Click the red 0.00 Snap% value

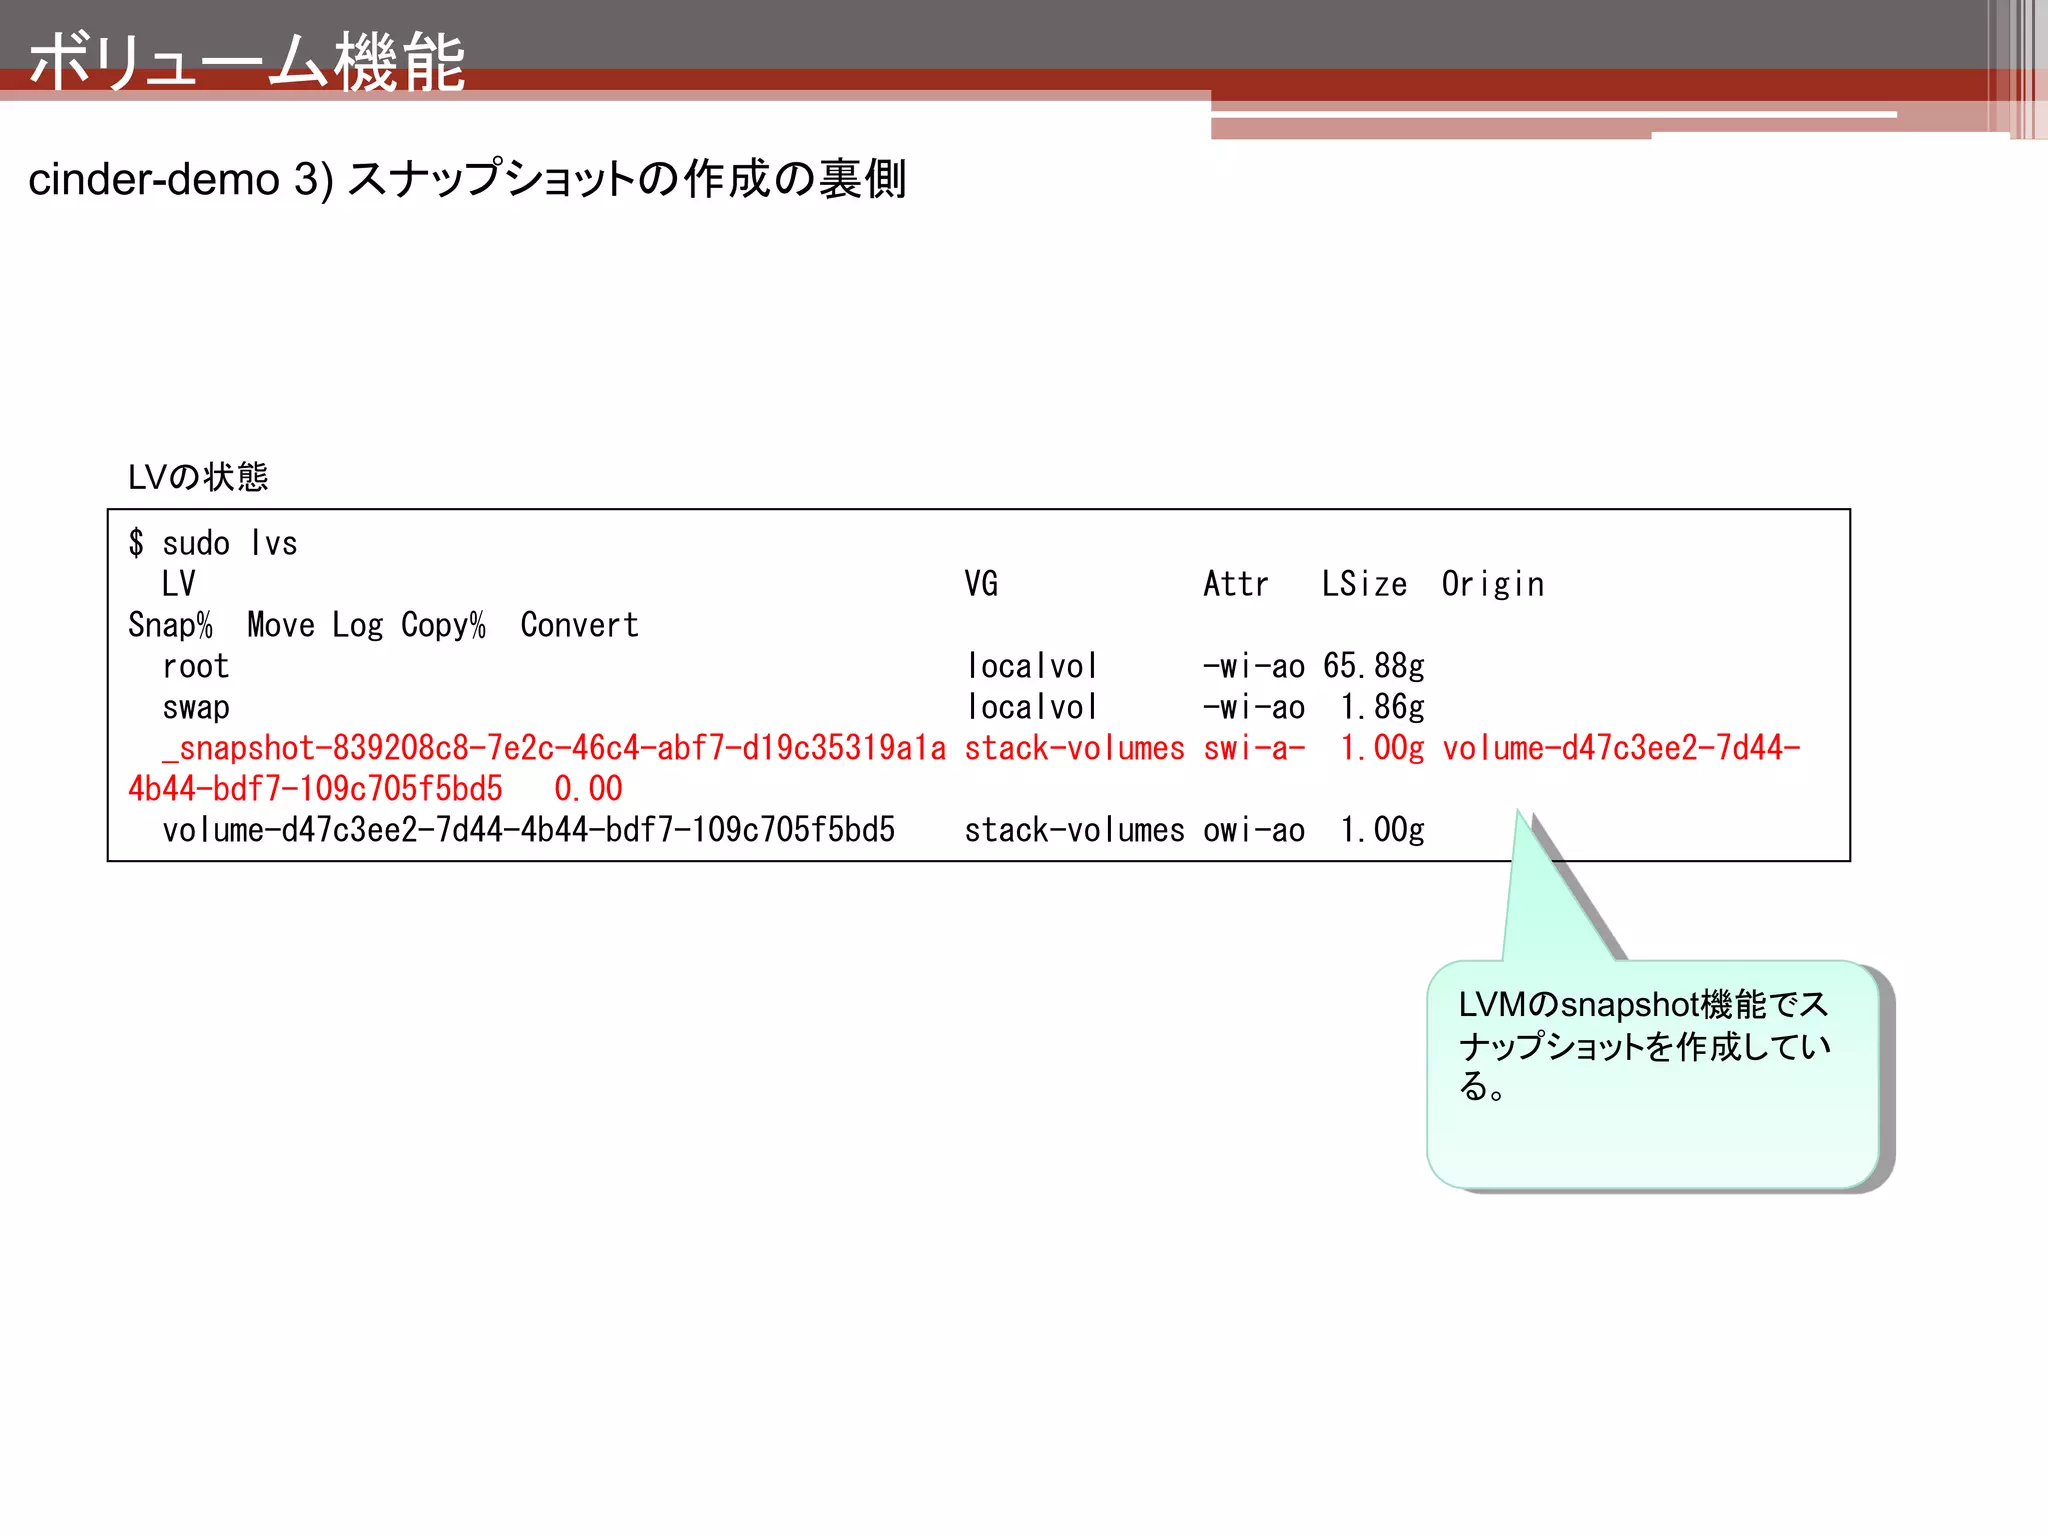[588, 789]
